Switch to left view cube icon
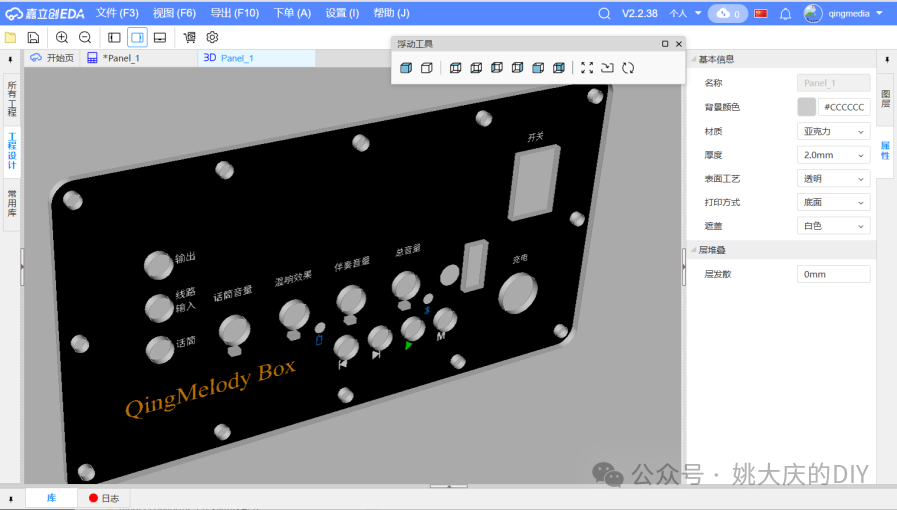897x510 pixels. coord(497,68)
